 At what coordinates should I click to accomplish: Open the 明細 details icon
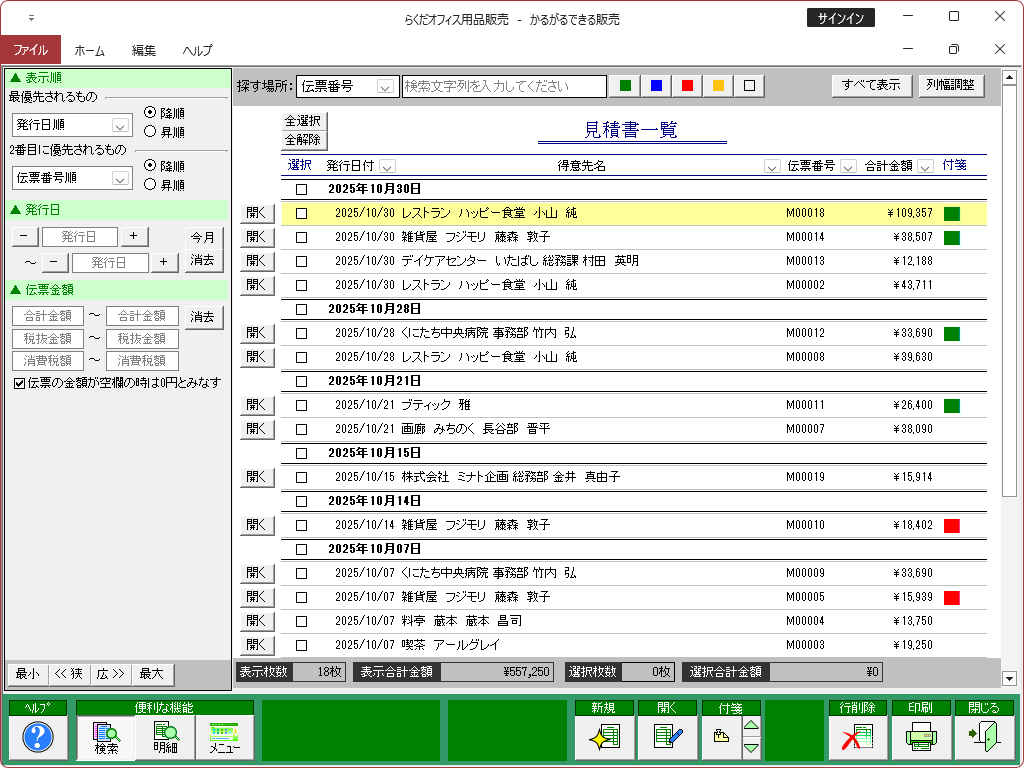coord(166,738)
